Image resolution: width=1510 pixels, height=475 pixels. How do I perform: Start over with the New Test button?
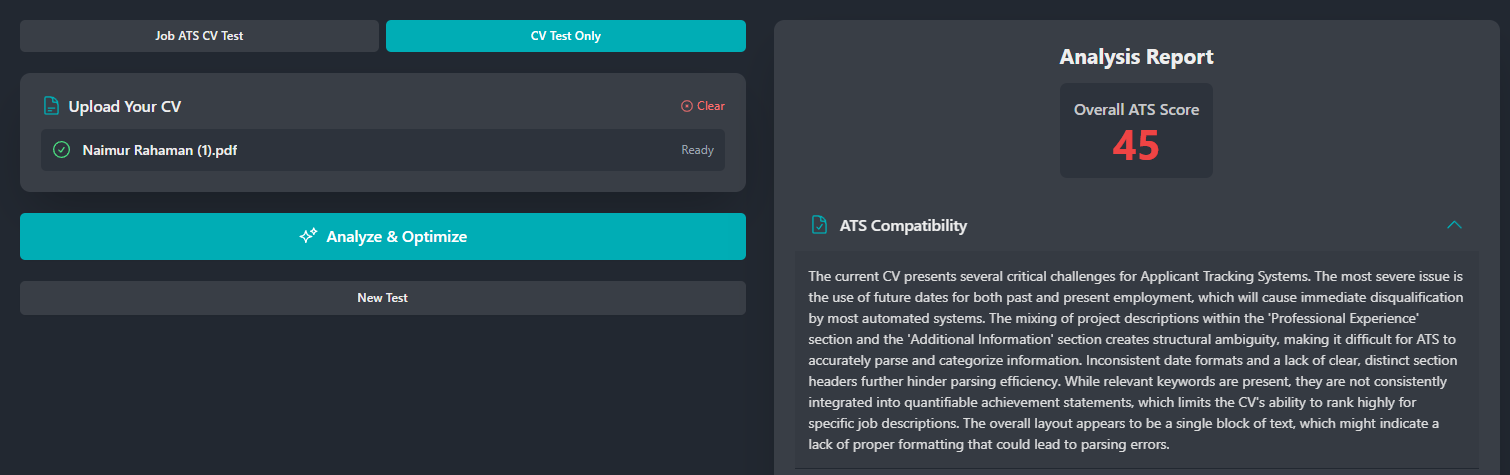tap(382, 298)
